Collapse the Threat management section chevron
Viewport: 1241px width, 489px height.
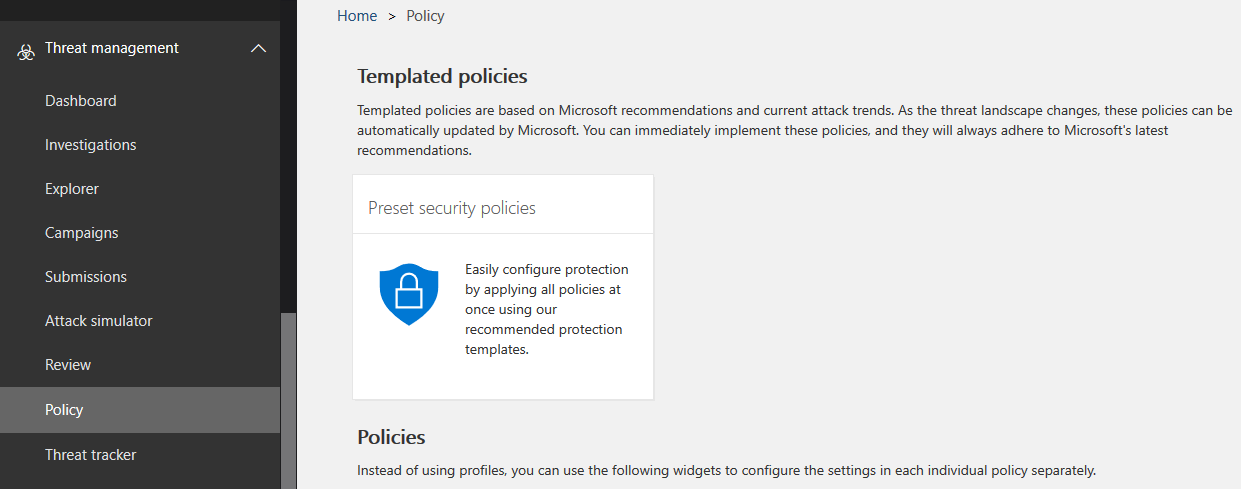click(x=258, y=48)
